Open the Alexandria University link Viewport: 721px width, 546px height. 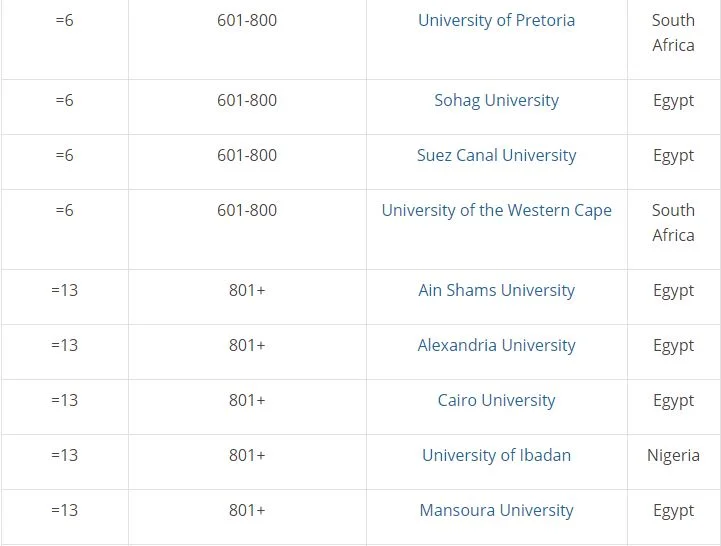(x=496, y=345)
